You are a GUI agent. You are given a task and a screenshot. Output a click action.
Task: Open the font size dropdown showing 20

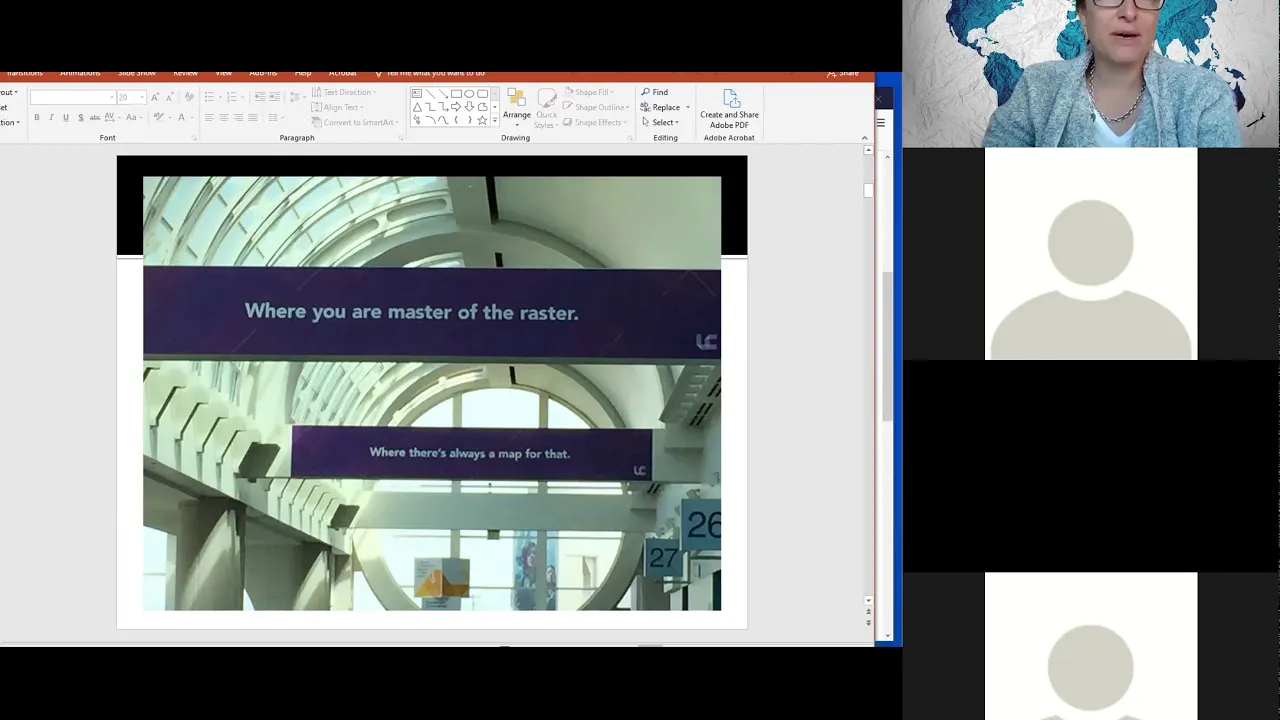pos(131,97)
